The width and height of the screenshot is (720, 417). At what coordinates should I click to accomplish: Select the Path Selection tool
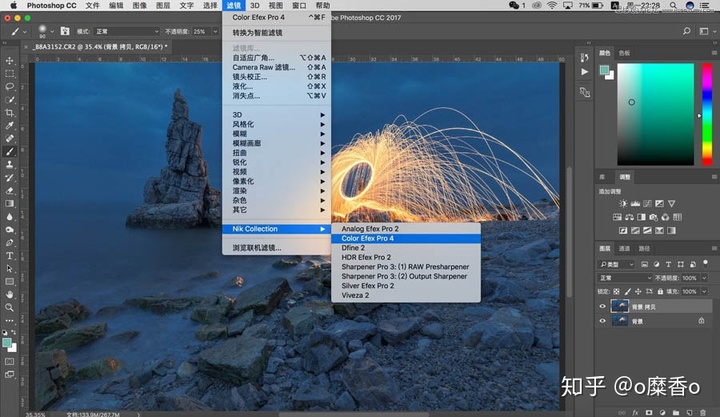(x=9, y=269)
